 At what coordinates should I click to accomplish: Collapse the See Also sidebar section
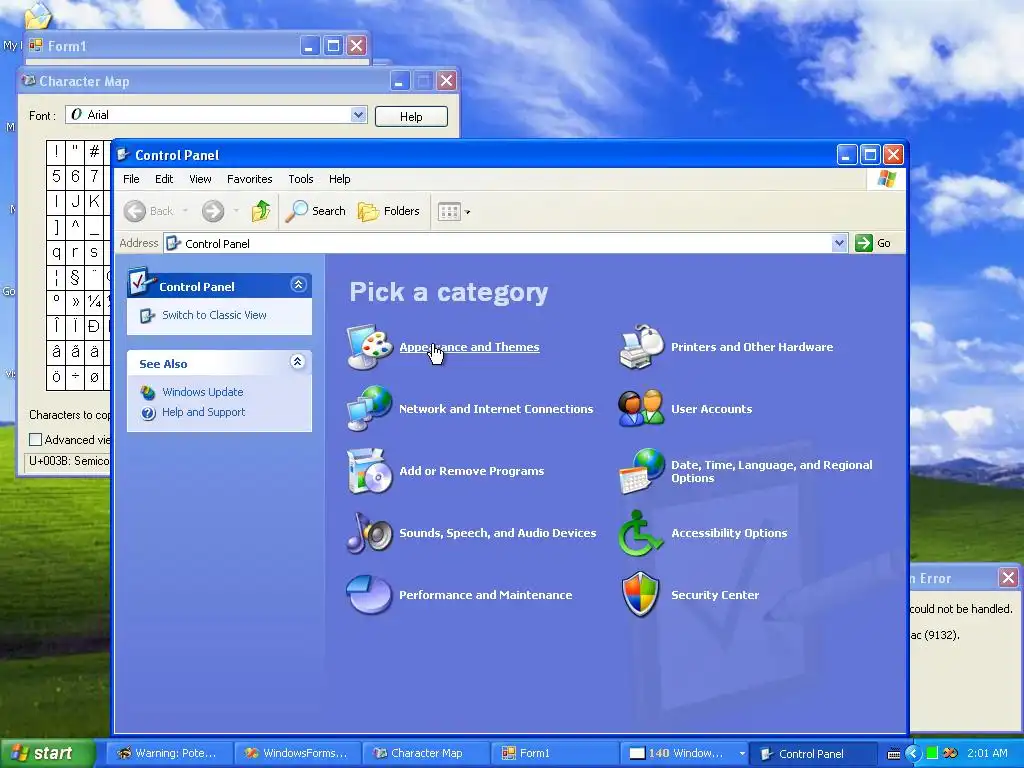[x=298, y=362]
